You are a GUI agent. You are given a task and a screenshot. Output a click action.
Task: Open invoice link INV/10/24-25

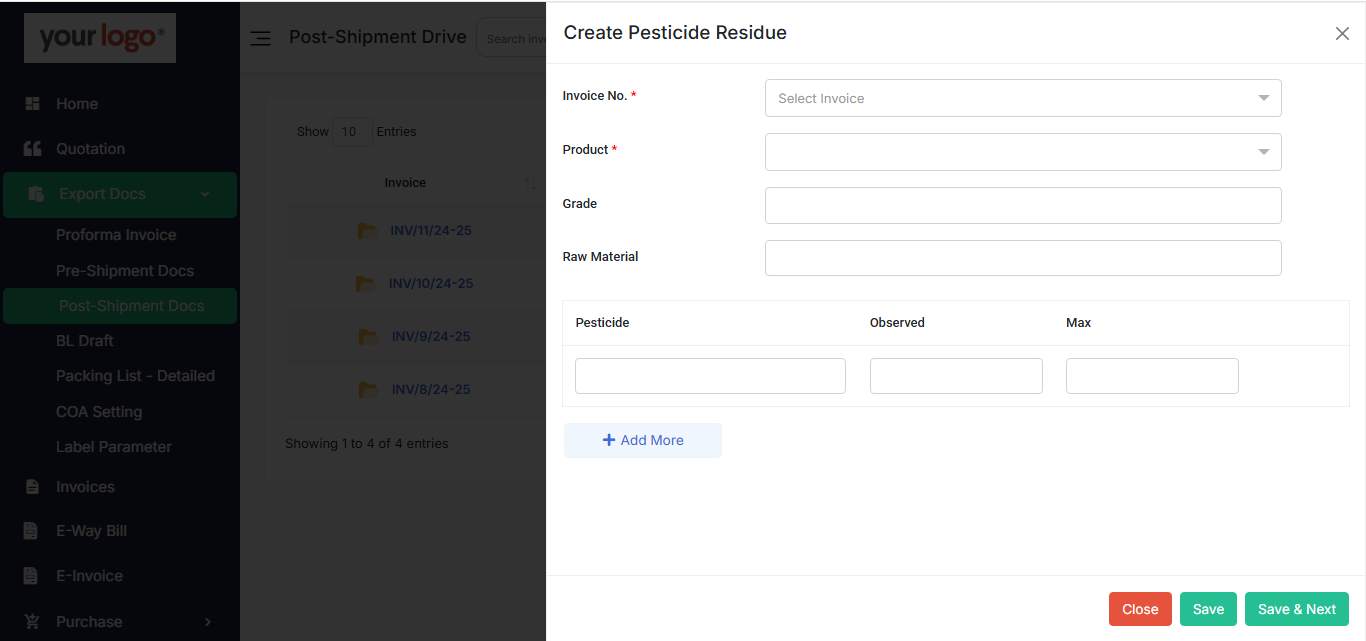pos(431,284)
